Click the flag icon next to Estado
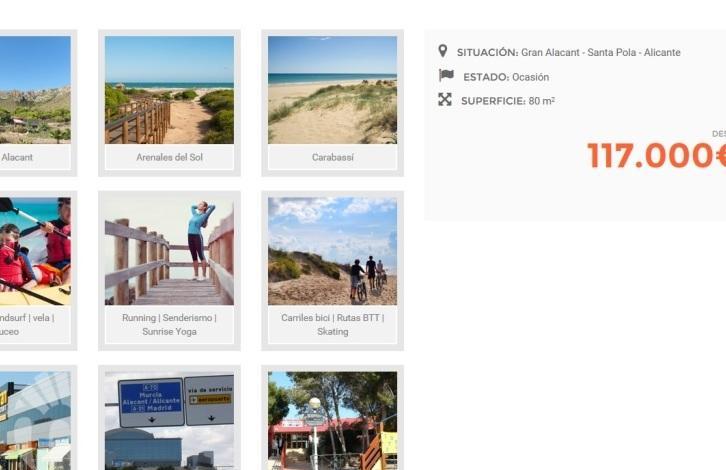Viewport: 726px width, 470px height. pyautogui.click(x=446, y=75)
